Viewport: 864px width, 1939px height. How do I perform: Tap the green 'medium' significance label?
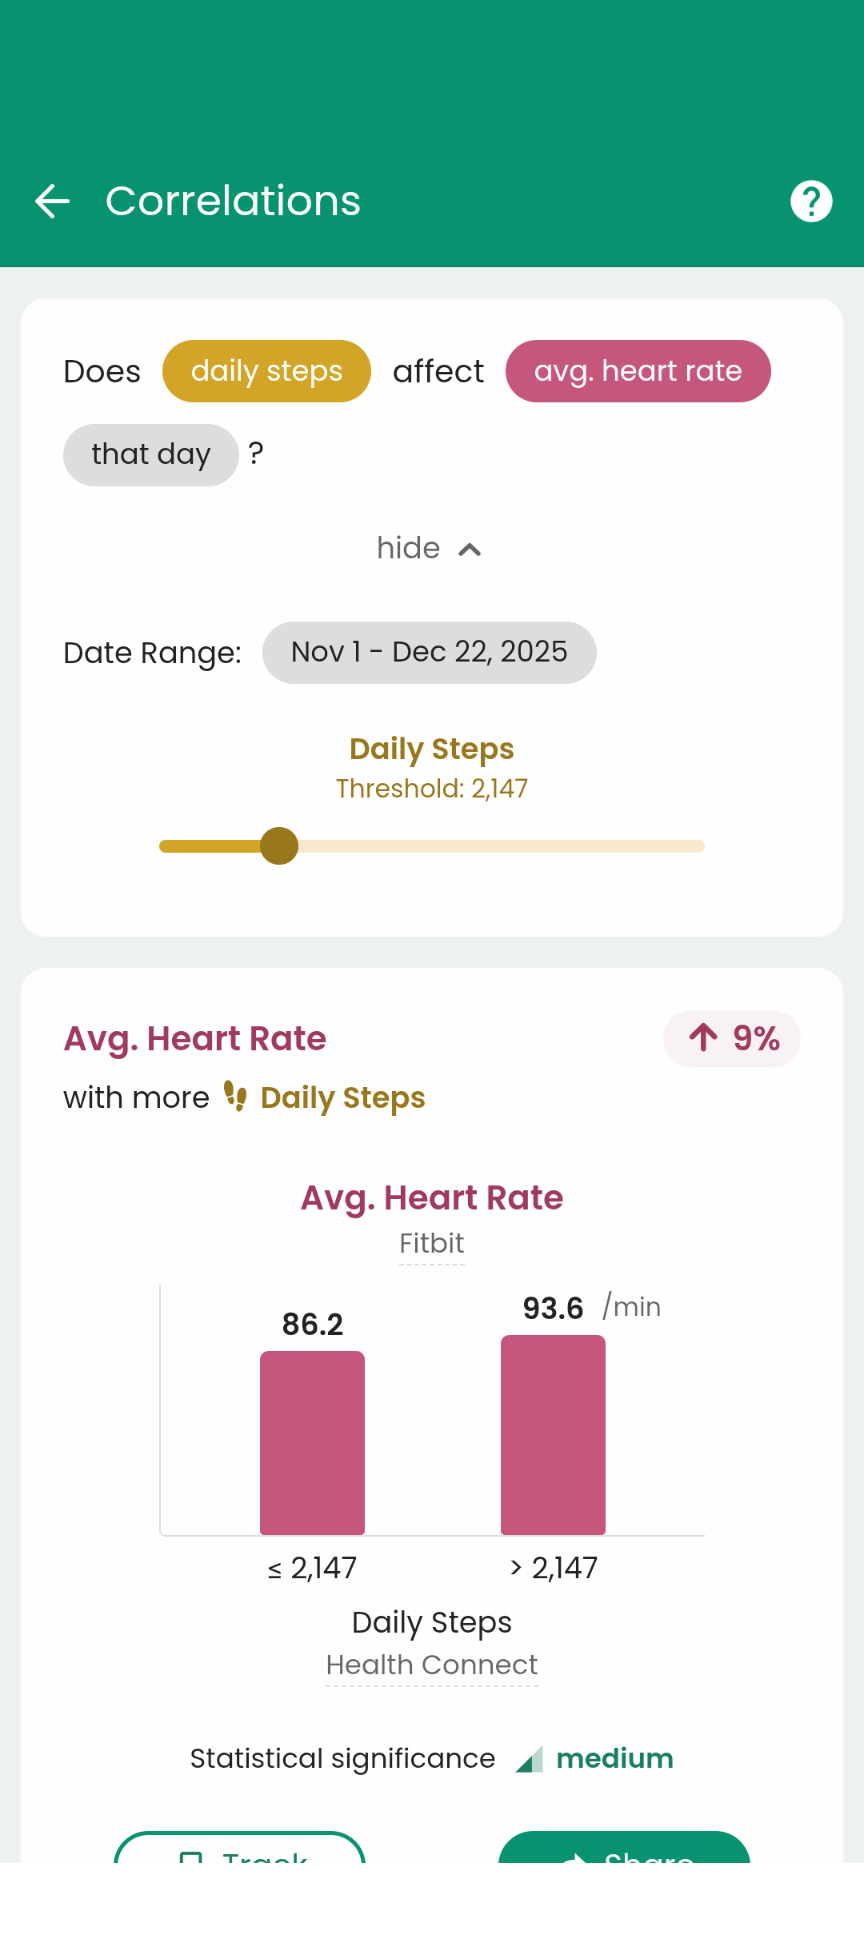coord(614,1758)
